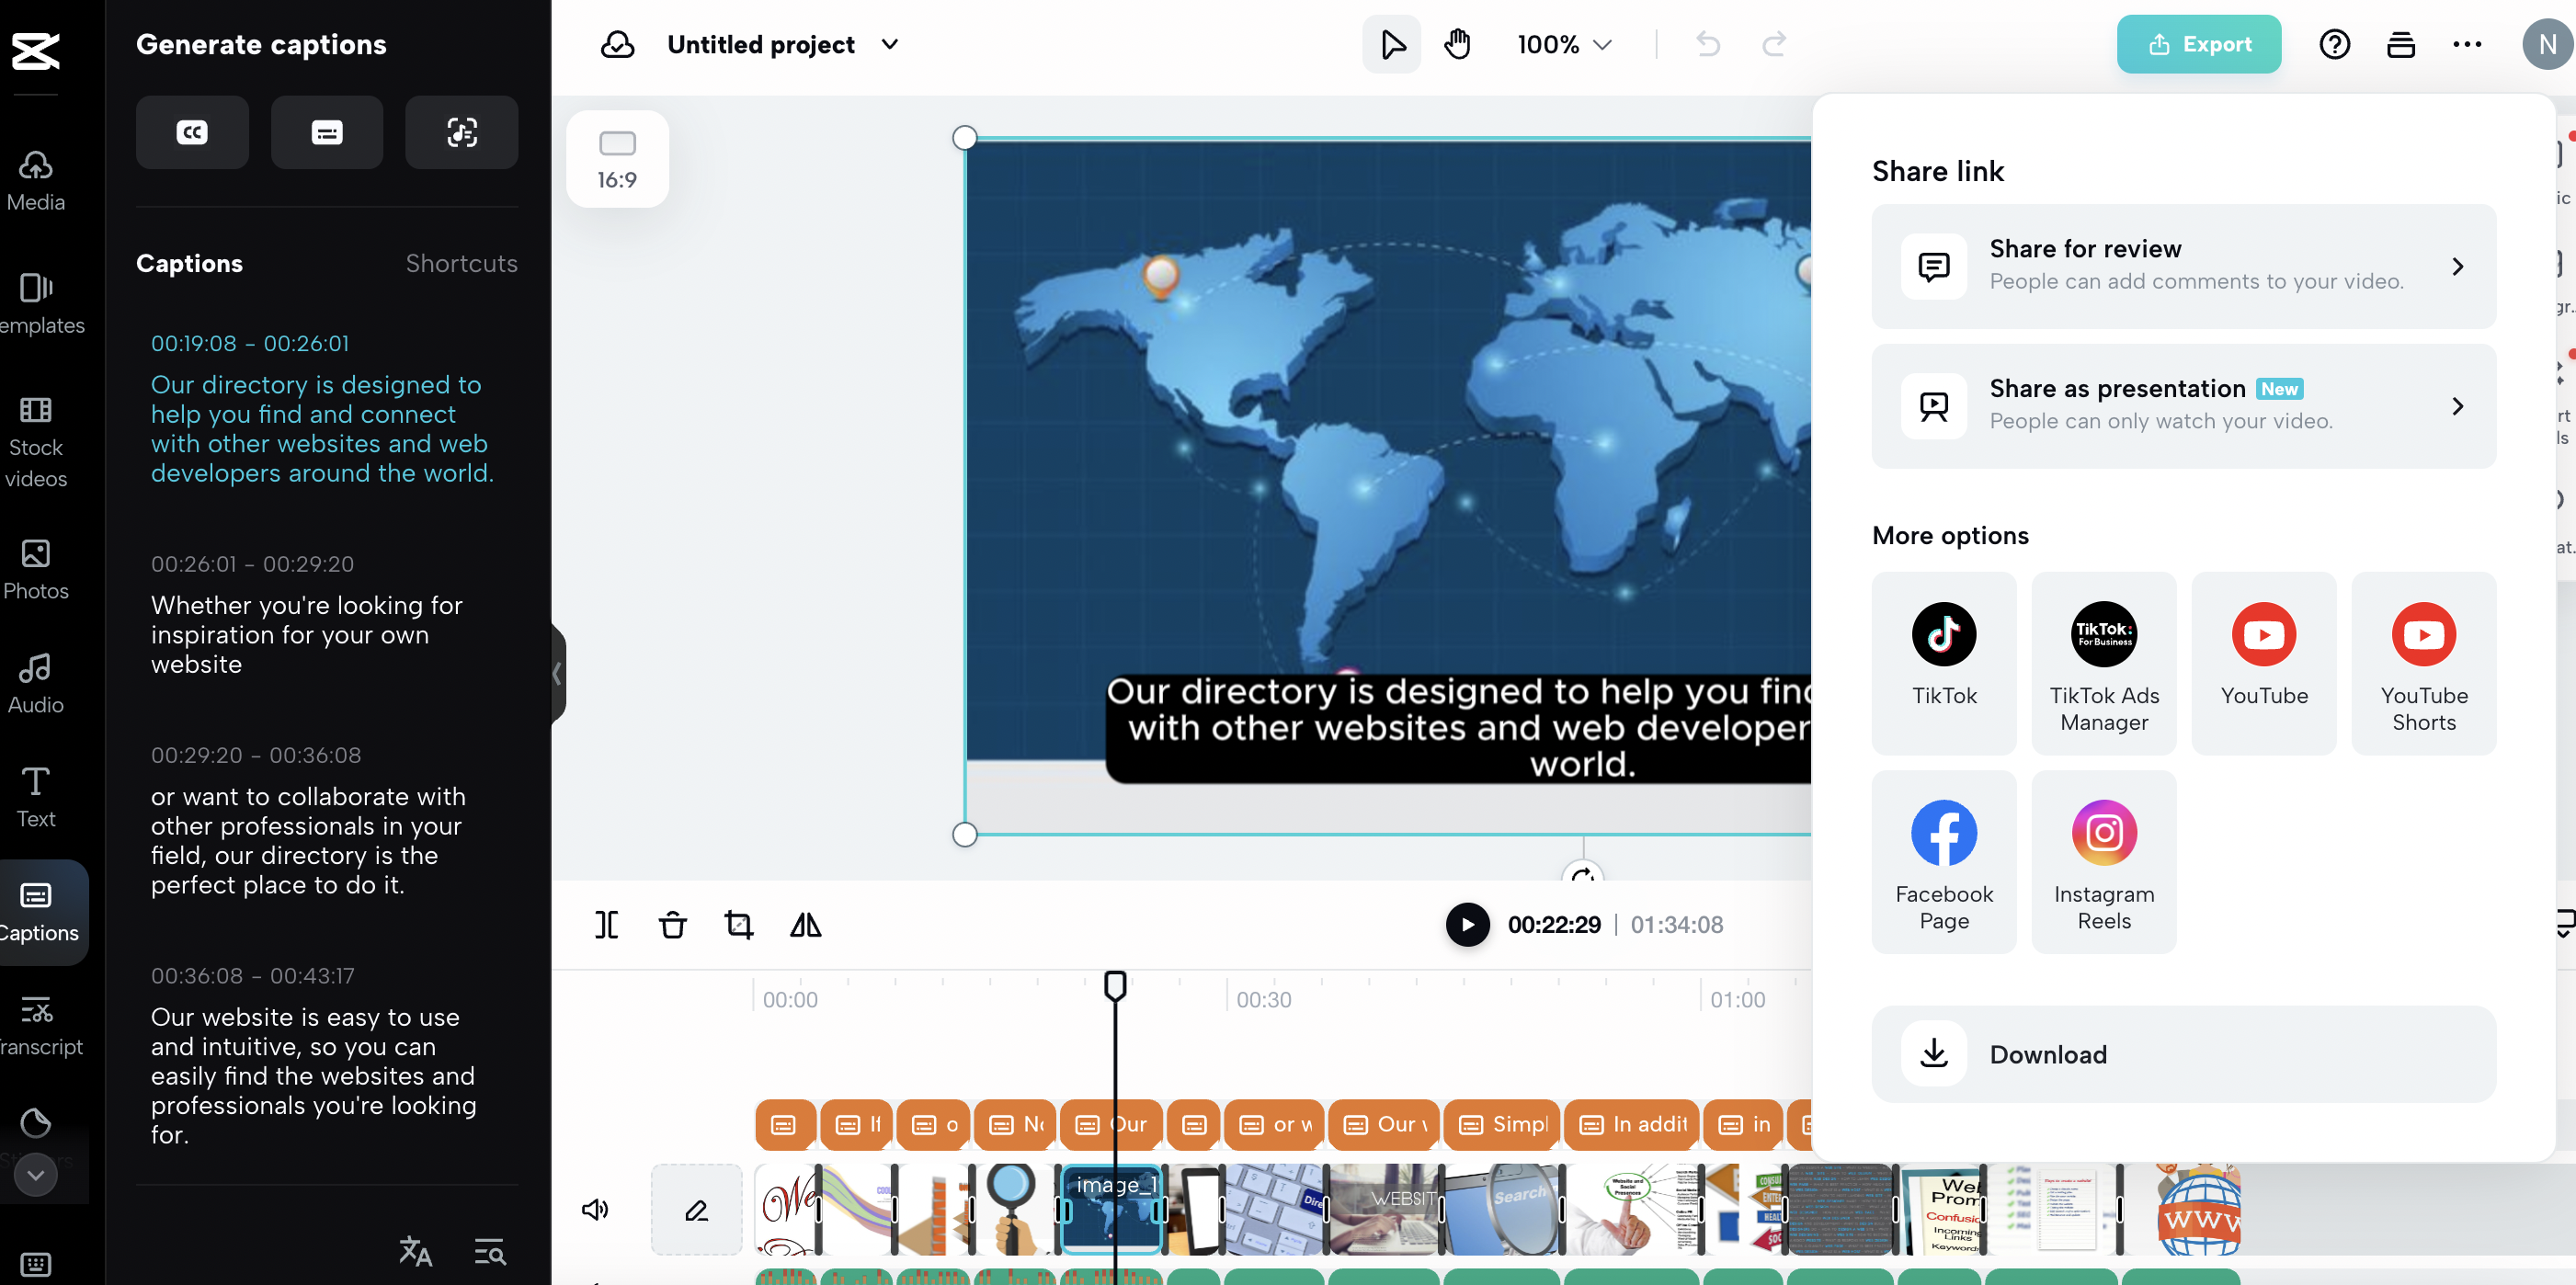Select the hand pan tool
Image resolution: width=2576 pixels, height=1285 pixels.
pos(1457,44)
